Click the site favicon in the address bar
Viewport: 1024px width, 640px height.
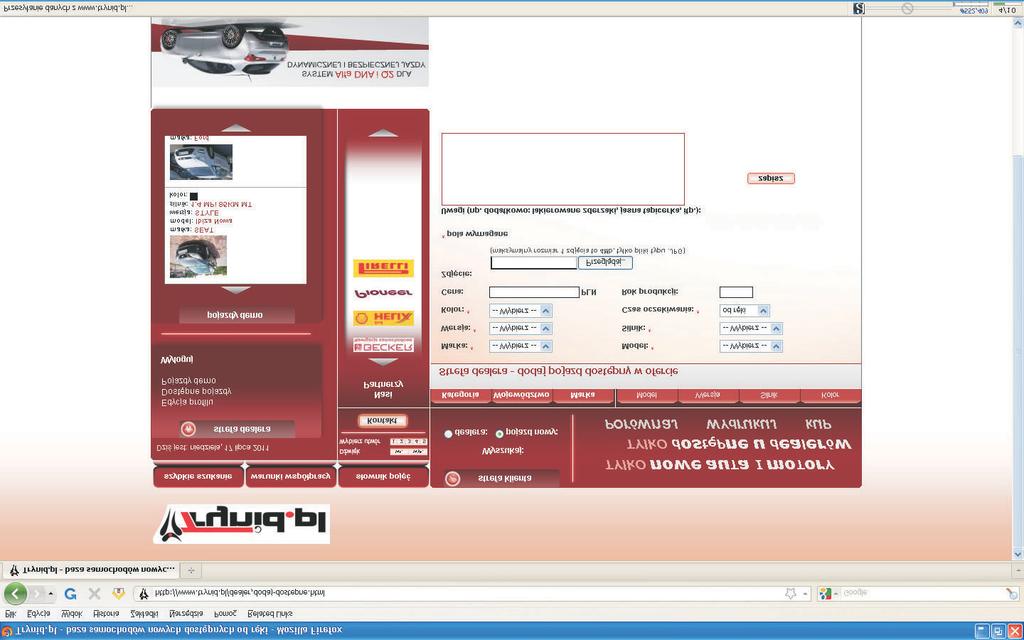coord(145,594)
